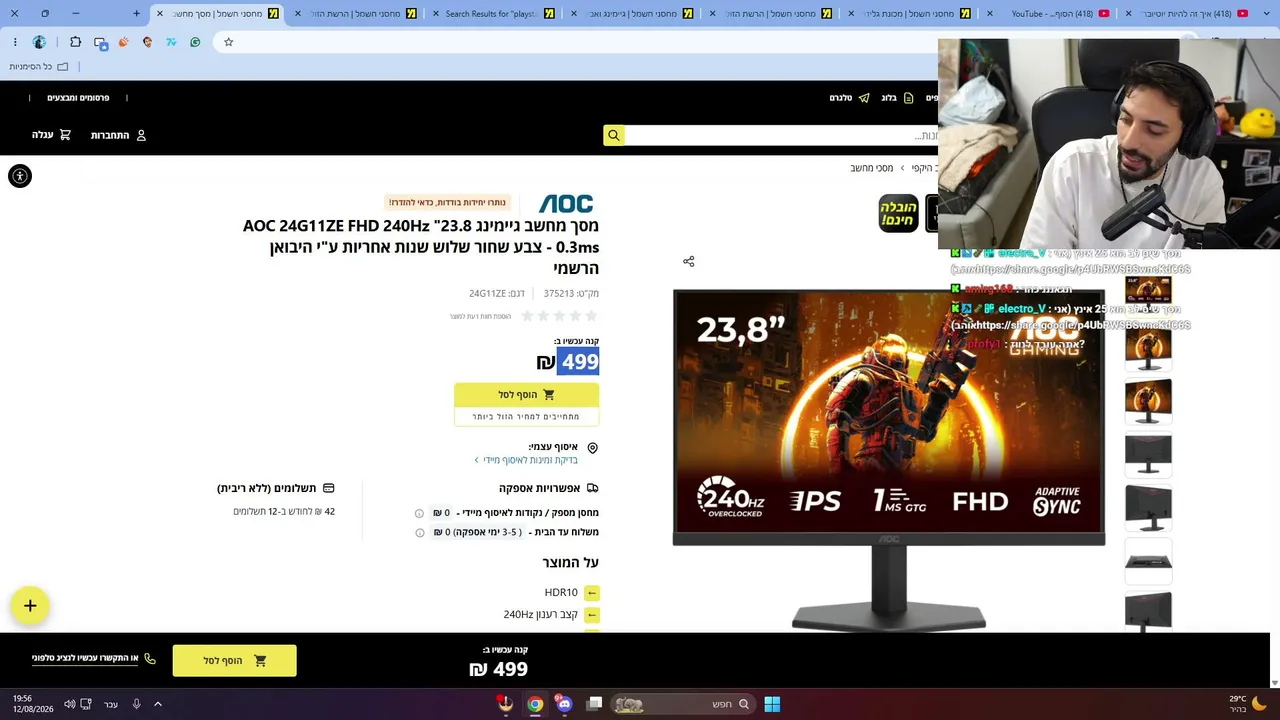This screenshot has width=1280, height=720.
Task: Open a new browser tab
Action: click(137, 14)
